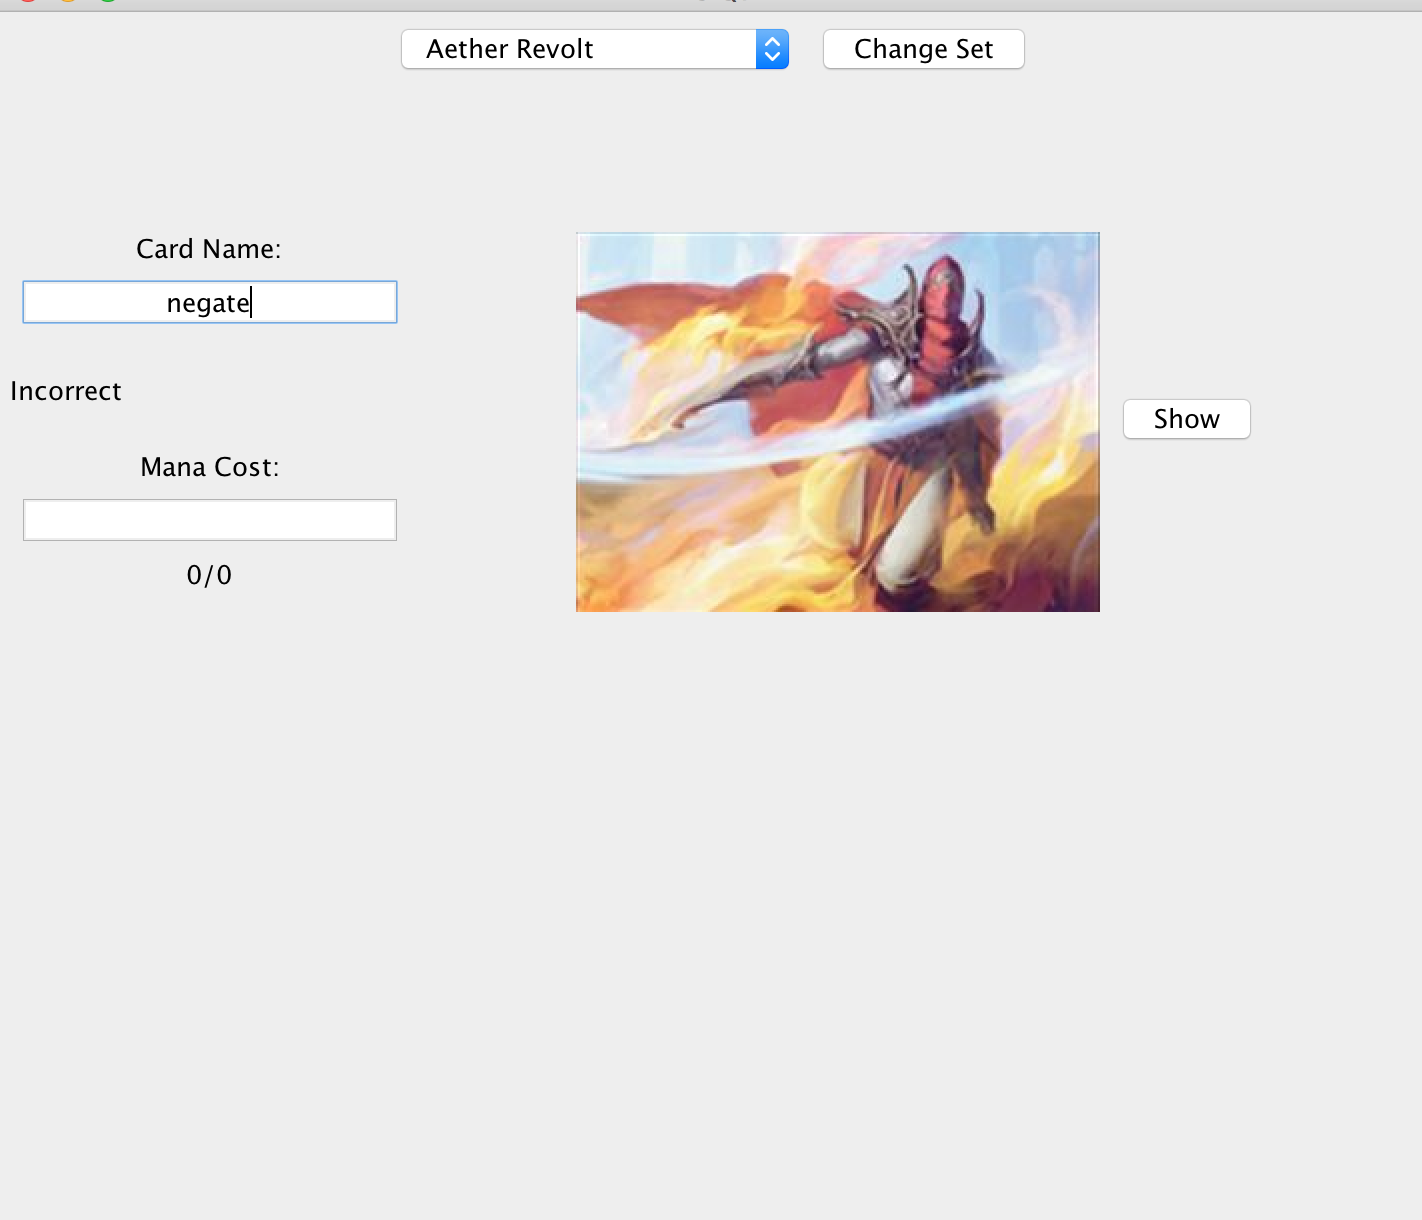Focus the Card Name input field

point(210,302)
